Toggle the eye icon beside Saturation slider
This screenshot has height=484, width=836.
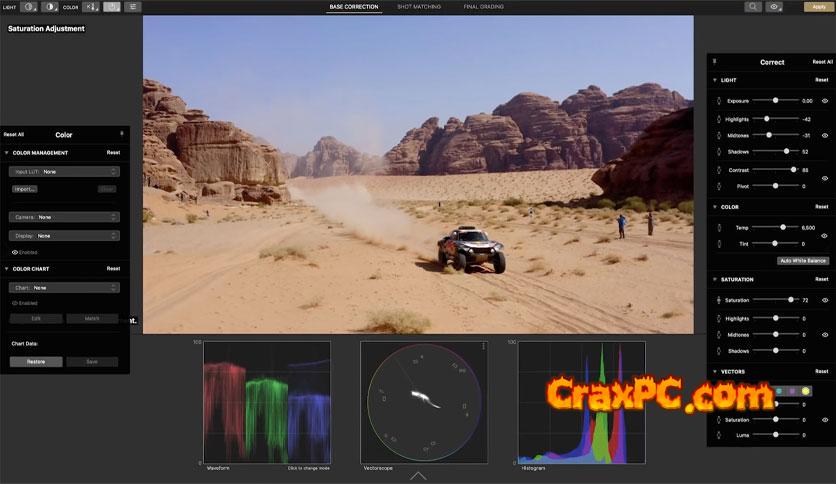click(x=825, y=300)
